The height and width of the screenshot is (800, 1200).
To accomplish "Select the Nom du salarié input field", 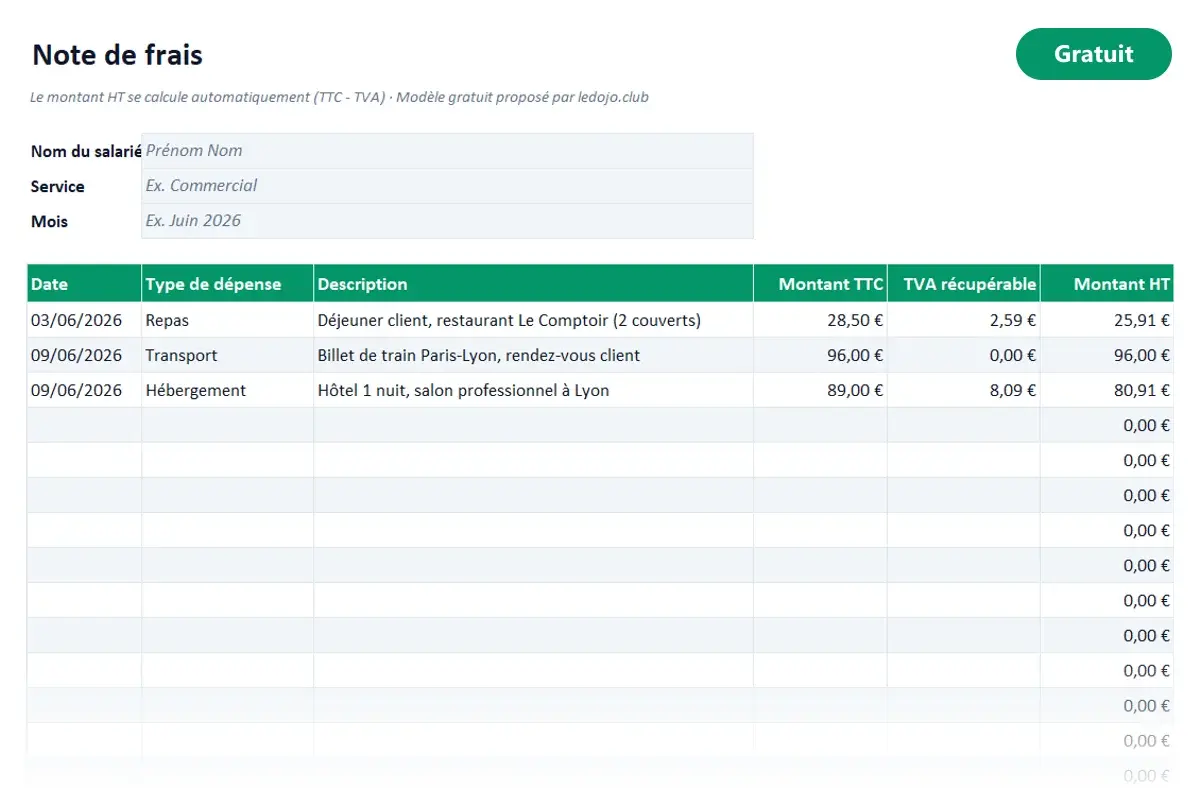I will (447, 151).
